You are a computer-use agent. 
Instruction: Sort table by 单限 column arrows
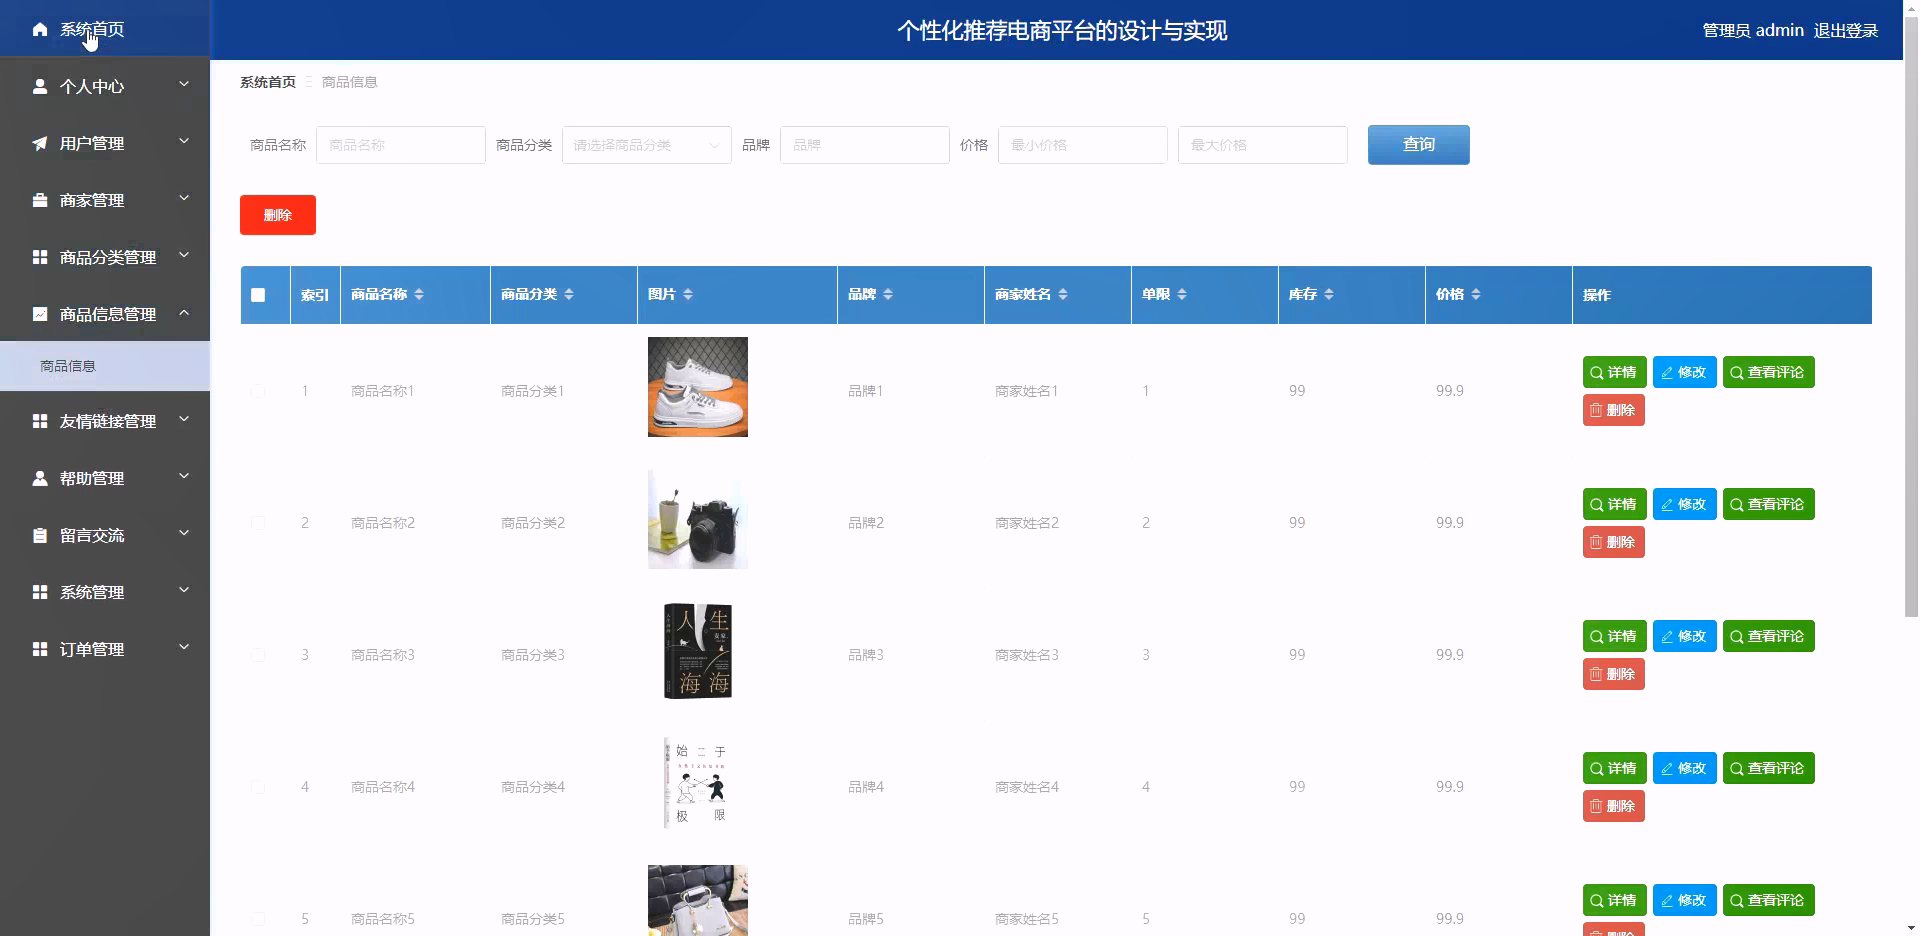point(1182,294)
